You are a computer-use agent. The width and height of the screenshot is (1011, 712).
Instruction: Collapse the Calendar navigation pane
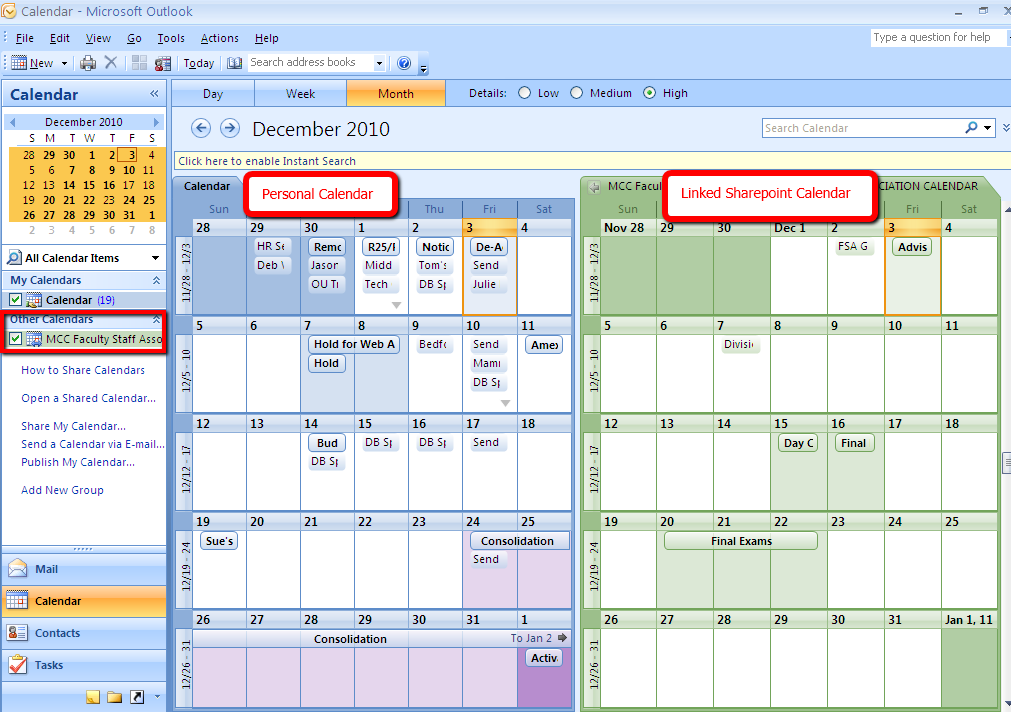click(x=154, y=94)
